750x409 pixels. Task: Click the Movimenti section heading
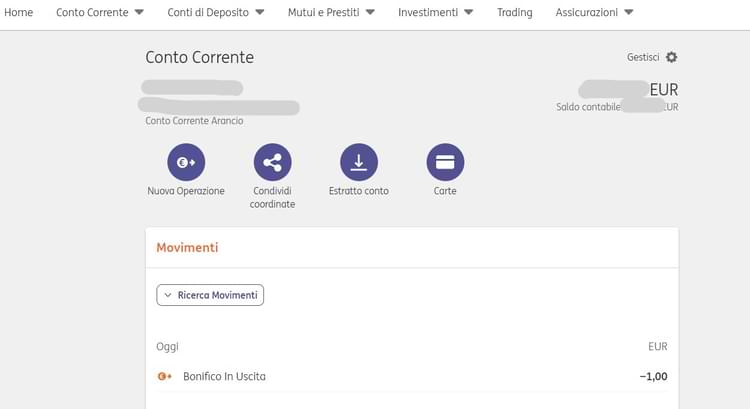click(x=188, y=247)
